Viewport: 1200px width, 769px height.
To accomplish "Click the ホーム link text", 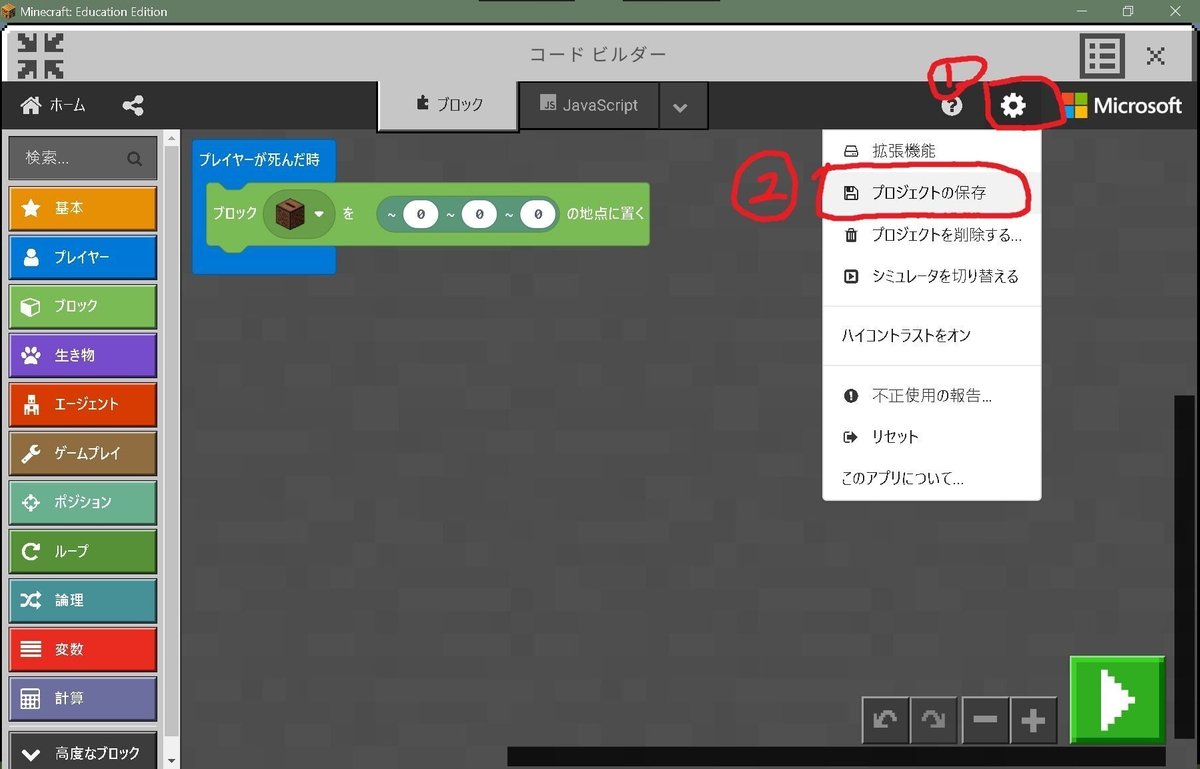I will point(68,105).
